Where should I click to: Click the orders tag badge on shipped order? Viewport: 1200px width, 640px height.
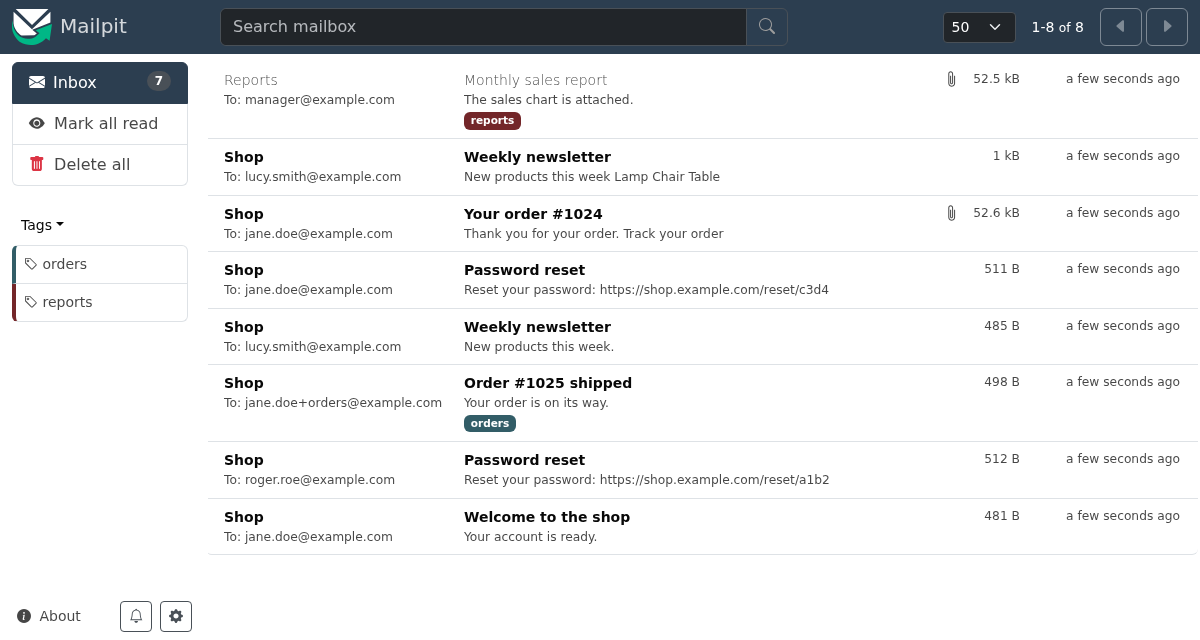coord(490,424)
